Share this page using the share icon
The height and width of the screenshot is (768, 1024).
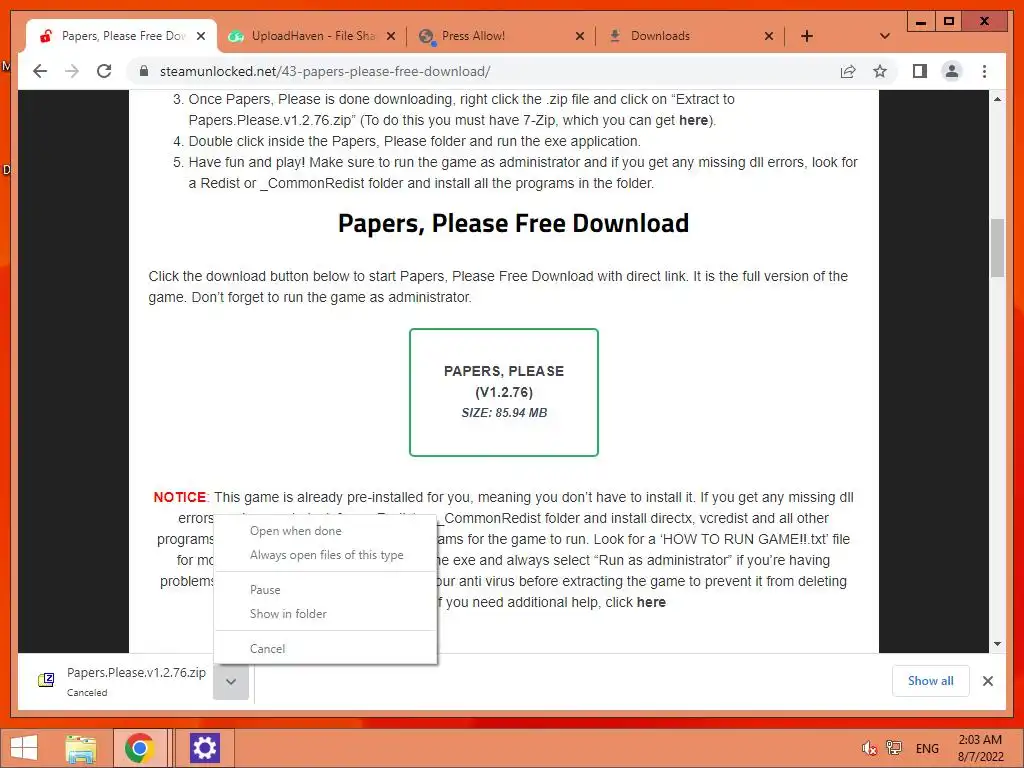point(848,71)
